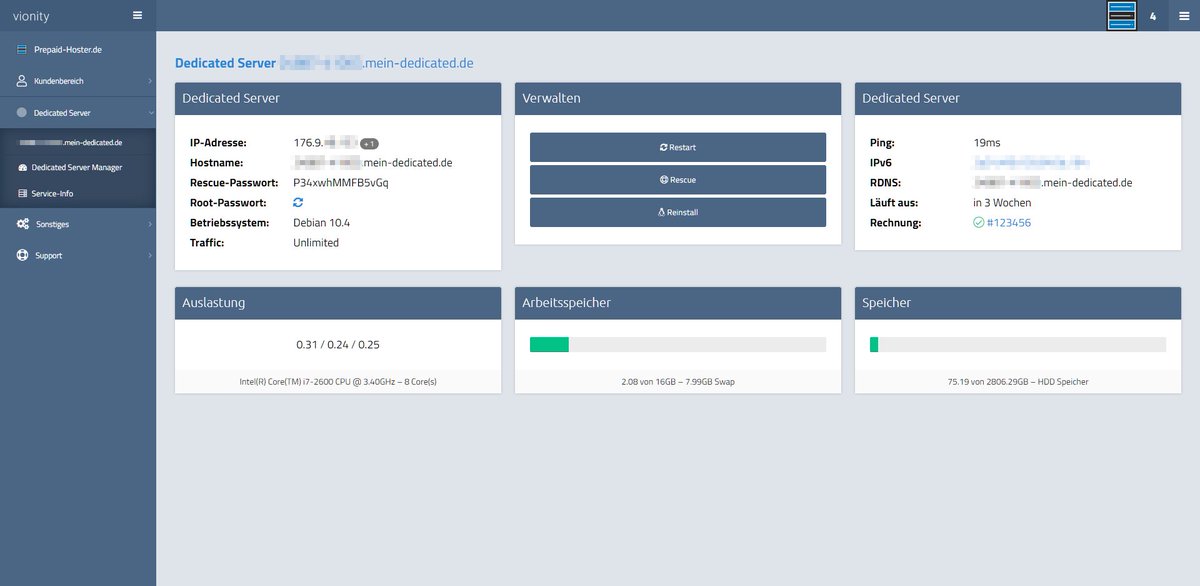Click the Kundenbereich user icon
Viewport: 1200px width, 586px height.
22,80
